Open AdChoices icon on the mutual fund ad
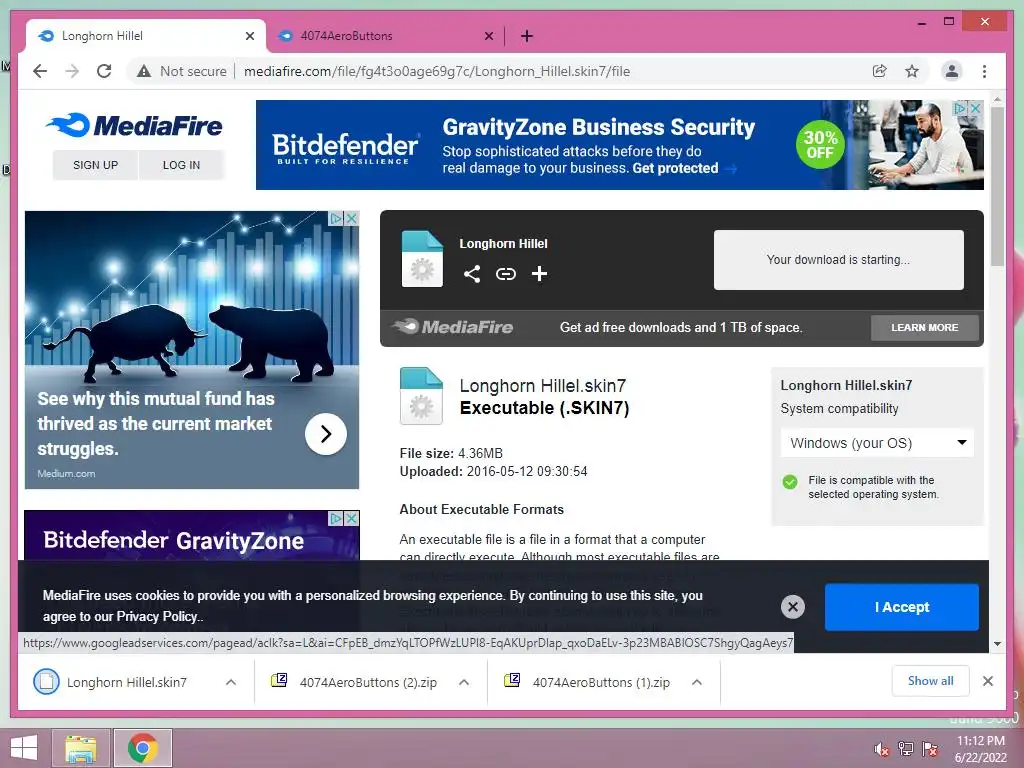The width and height of the screenshot is (1024, 768). (336, 218)
